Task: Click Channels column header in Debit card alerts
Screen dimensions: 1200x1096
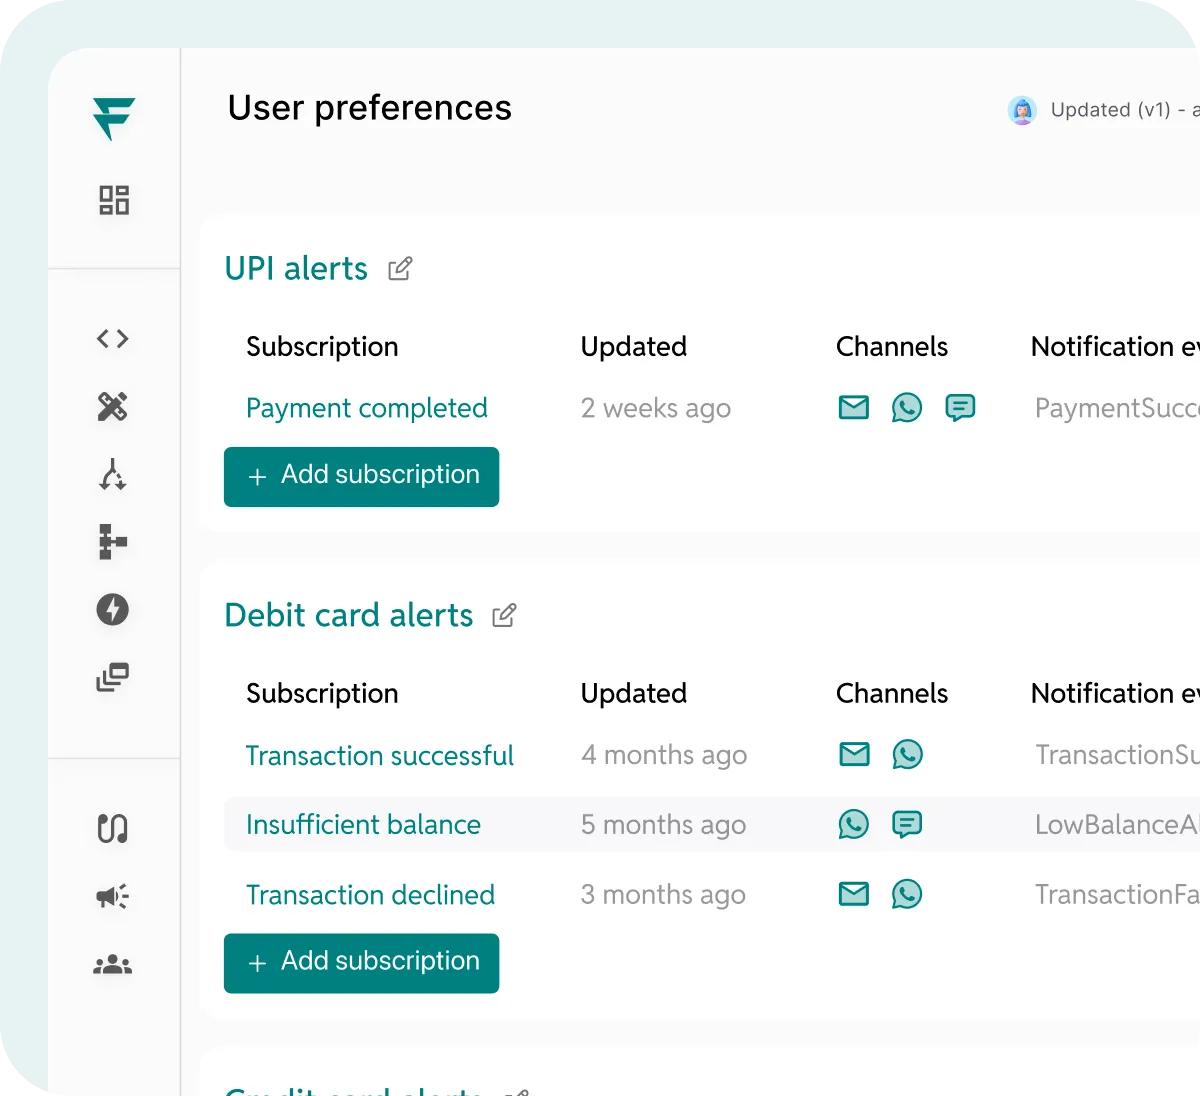Action: [x=892, y=693]
